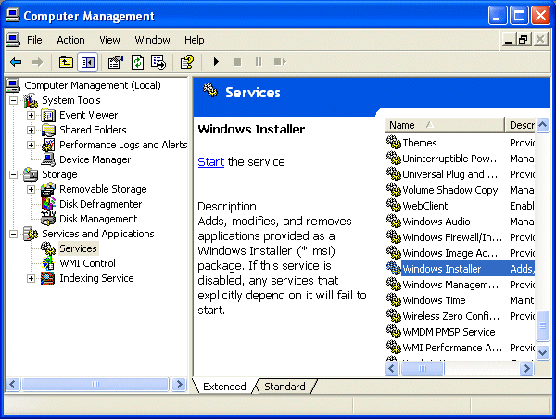Select Services in the tree
556x419 pixels.
pos(78,248)
